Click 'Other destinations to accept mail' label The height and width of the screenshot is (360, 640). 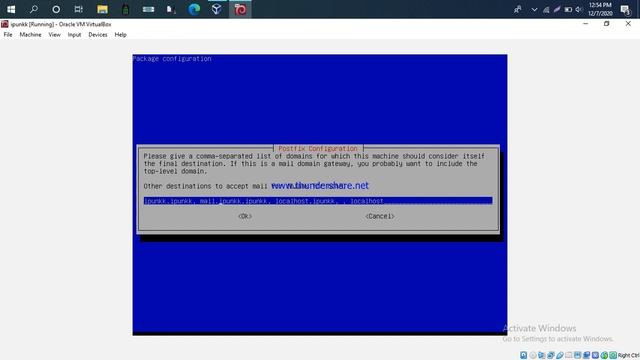(x=206, y=186)
